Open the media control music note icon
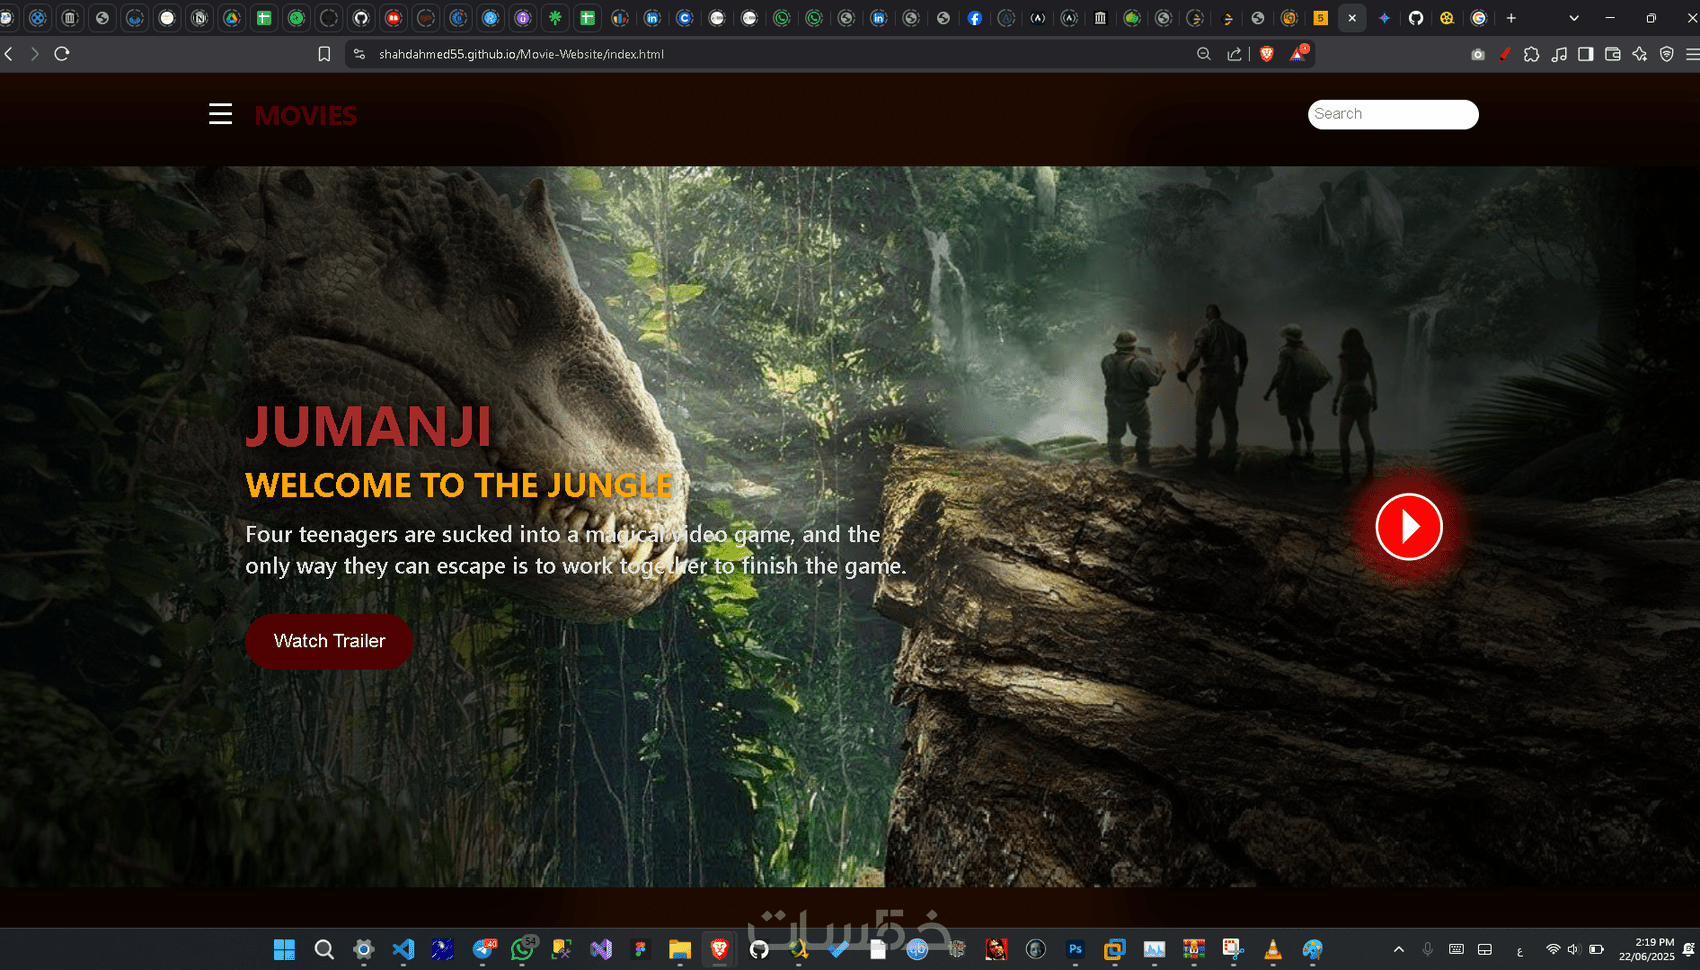Screen dimensions: 1700x970 [x=1559, y=54]
